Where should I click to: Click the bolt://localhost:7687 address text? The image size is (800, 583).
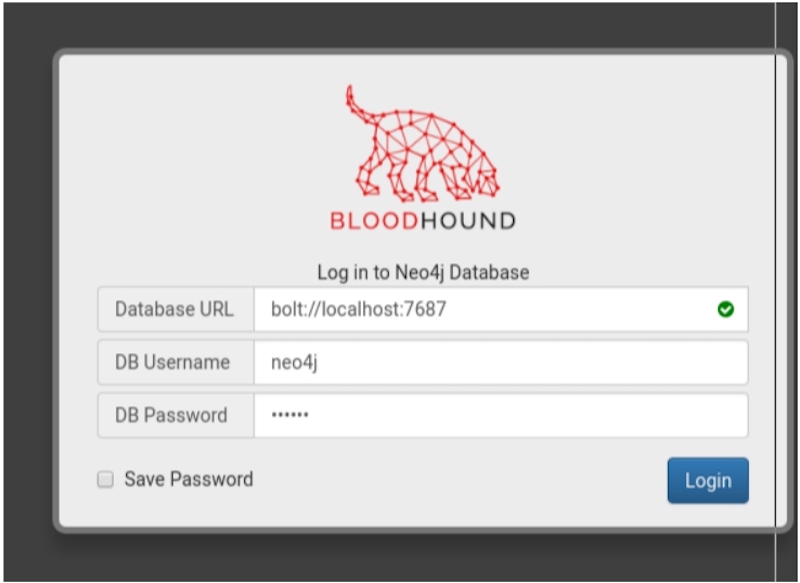(359, 310)
